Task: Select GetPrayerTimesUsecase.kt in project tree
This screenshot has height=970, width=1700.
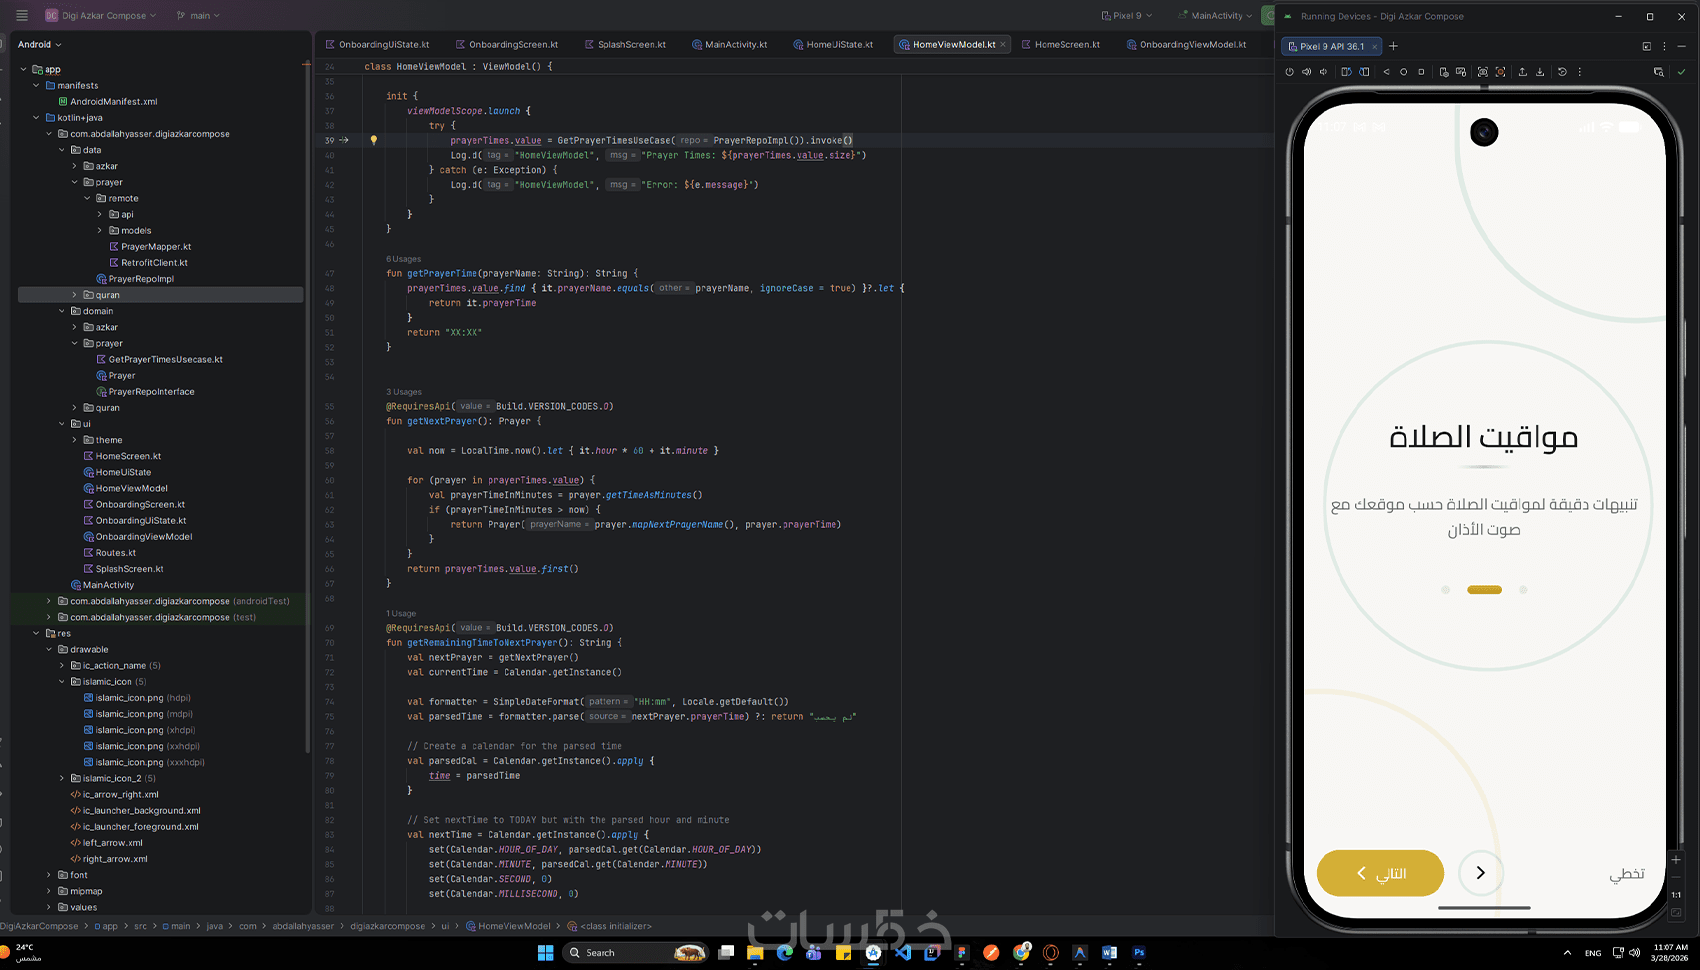Action: (x=166, y=360)
